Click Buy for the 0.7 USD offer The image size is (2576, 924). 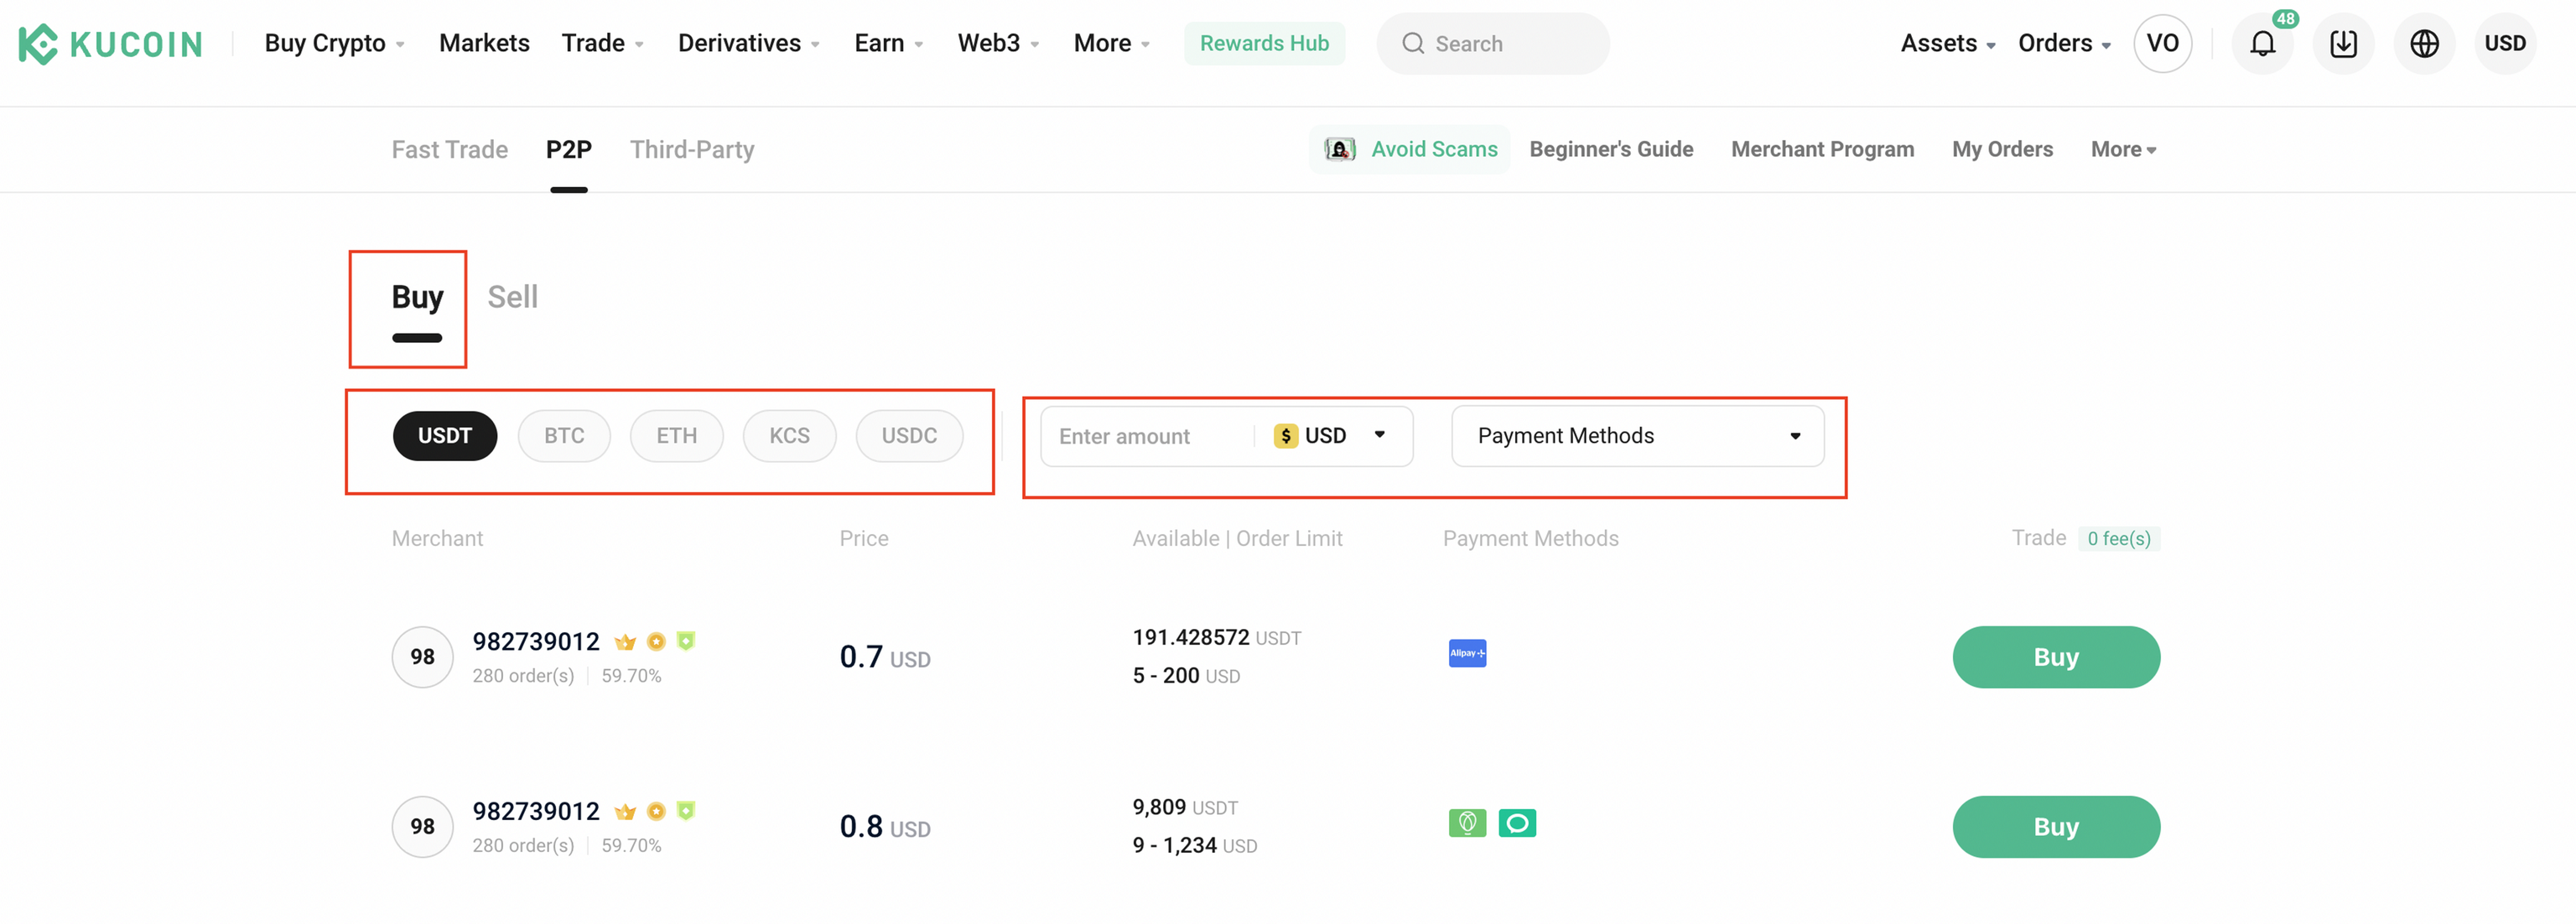2056,657
